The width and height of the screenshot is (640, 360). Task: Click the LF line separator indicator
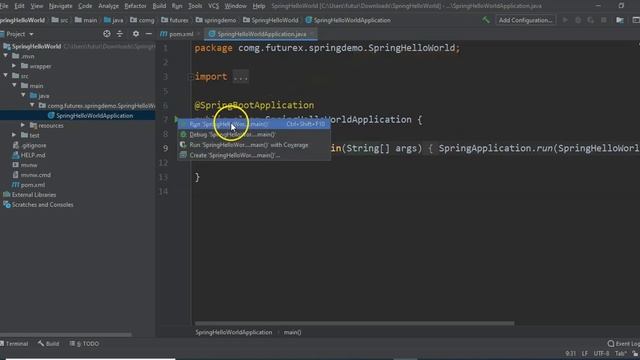tap(585, 353)
